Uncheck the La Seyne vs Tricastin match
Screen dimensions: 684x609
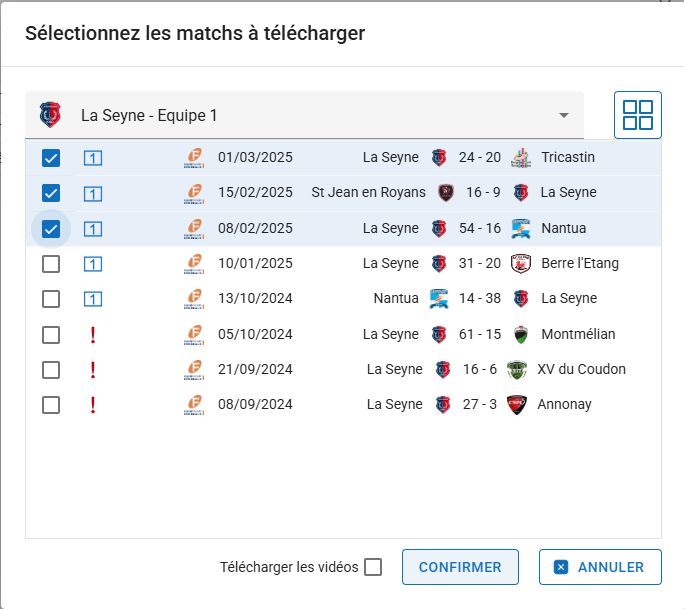click(51, 158)
